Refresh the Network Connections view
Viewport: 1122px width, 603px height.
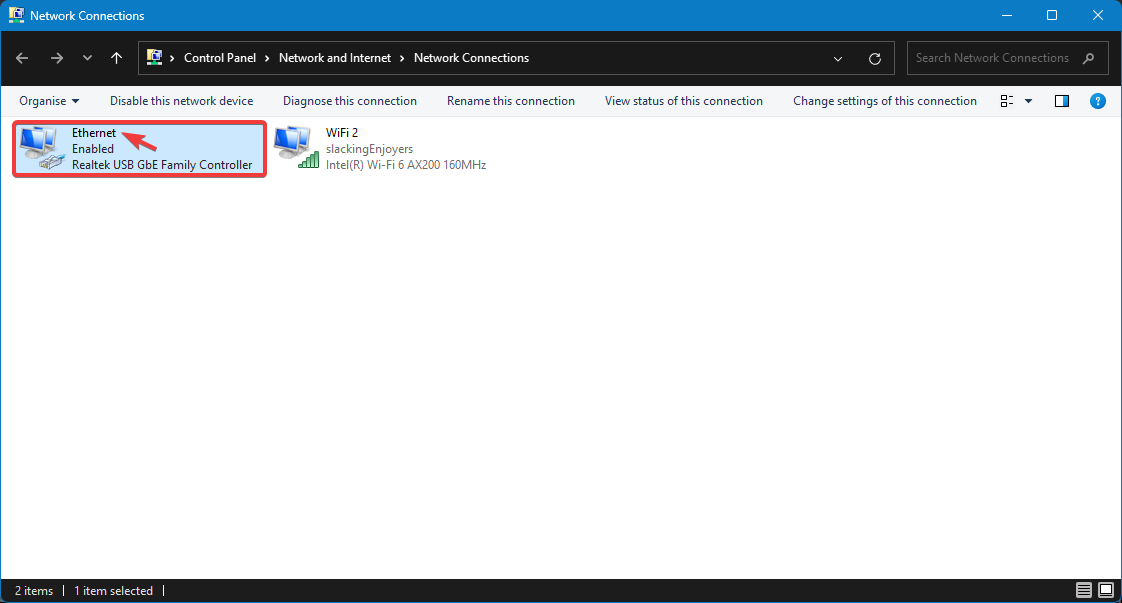point(875,58)
